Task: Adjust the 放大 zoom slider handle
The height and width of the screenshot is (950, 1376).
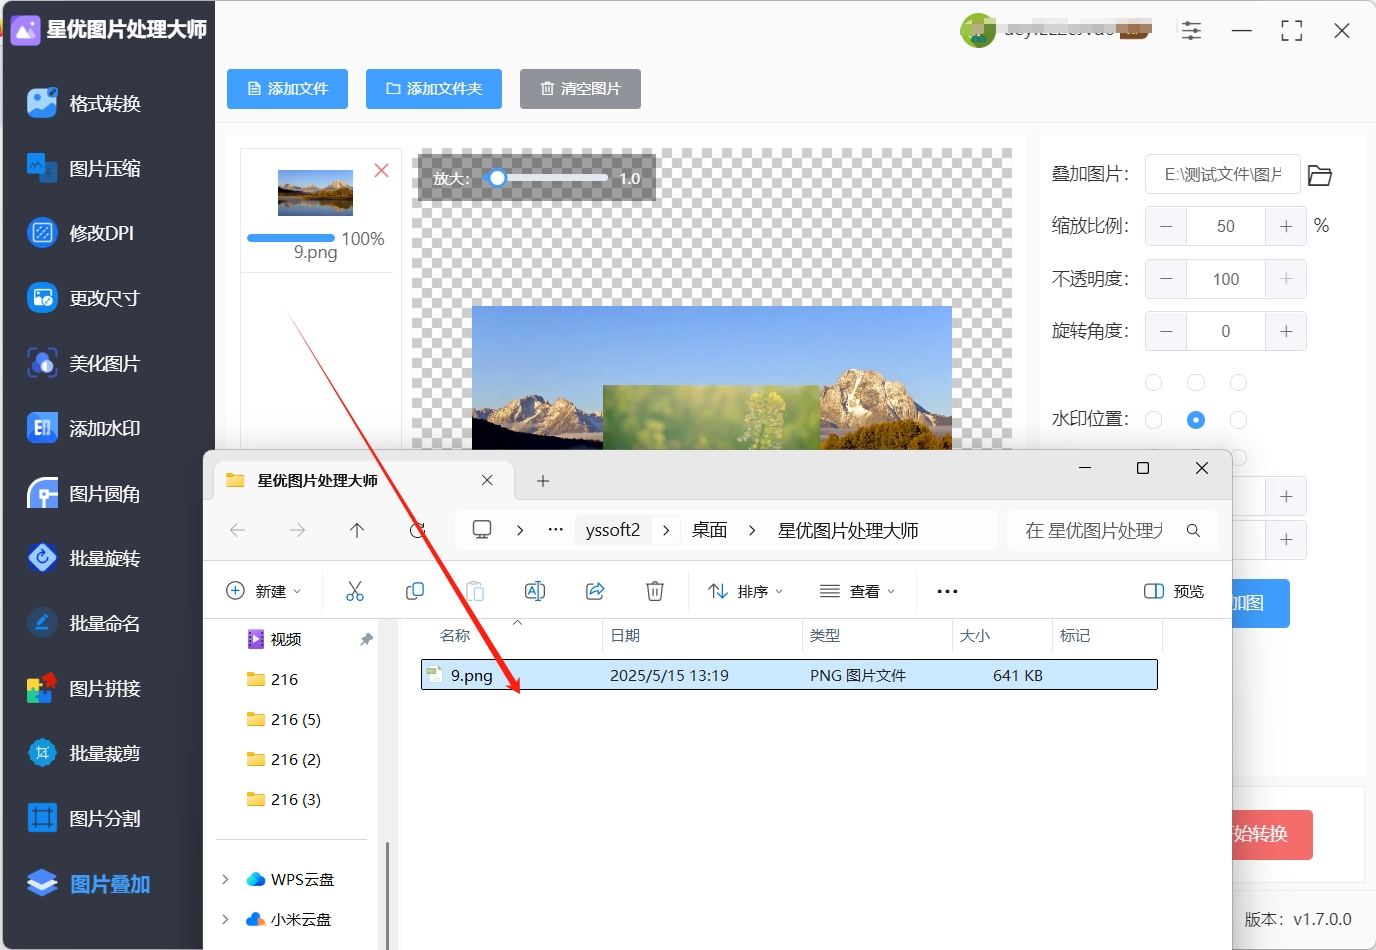Action: (x=497, y=178)
